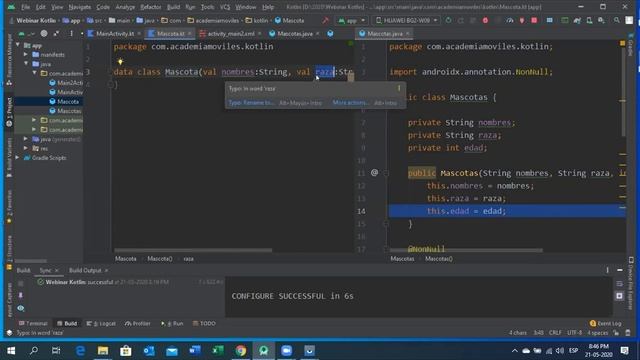This screenshot has width=640, height=360.
Task: Open the TODO tool window button
Action: click(x=204, y=324)
